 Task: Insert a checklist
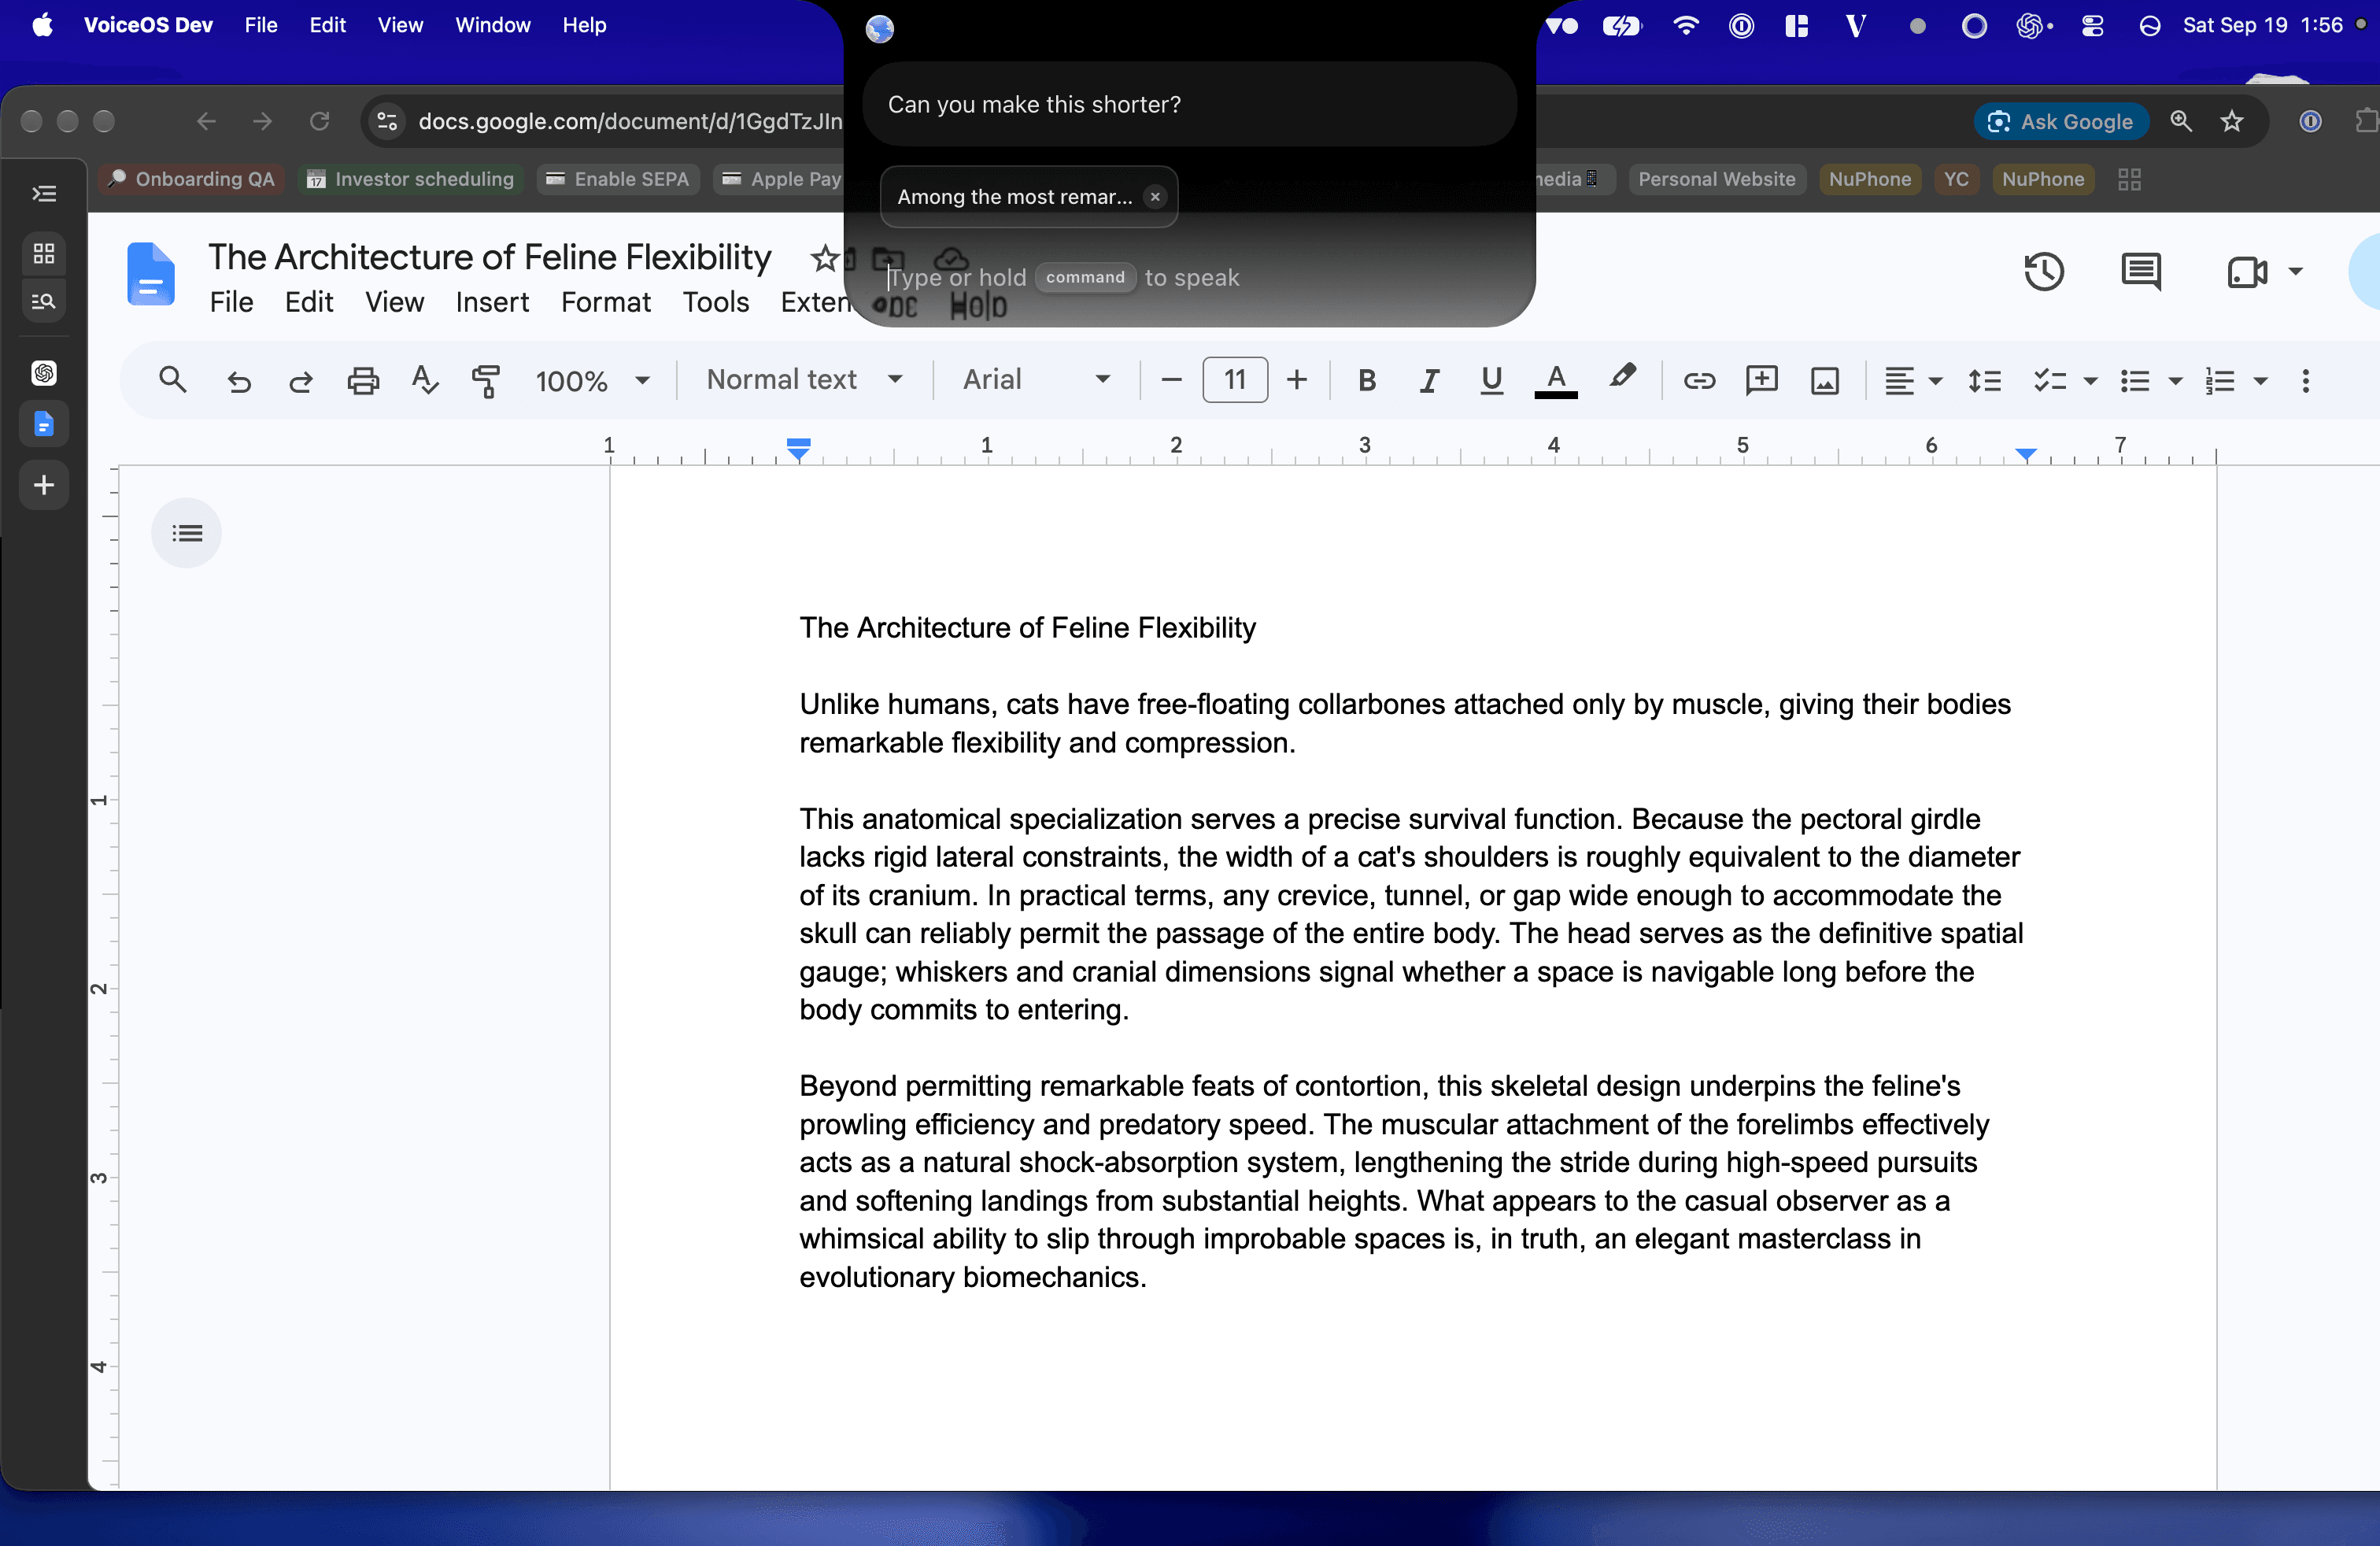pyautogui.click(x=2050, y=381)
